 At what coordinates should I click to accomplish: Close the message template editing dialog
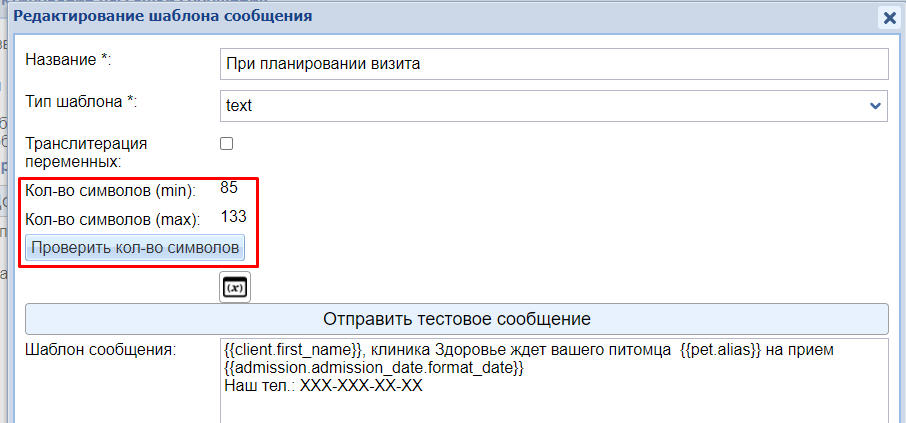tap(888, 17)
